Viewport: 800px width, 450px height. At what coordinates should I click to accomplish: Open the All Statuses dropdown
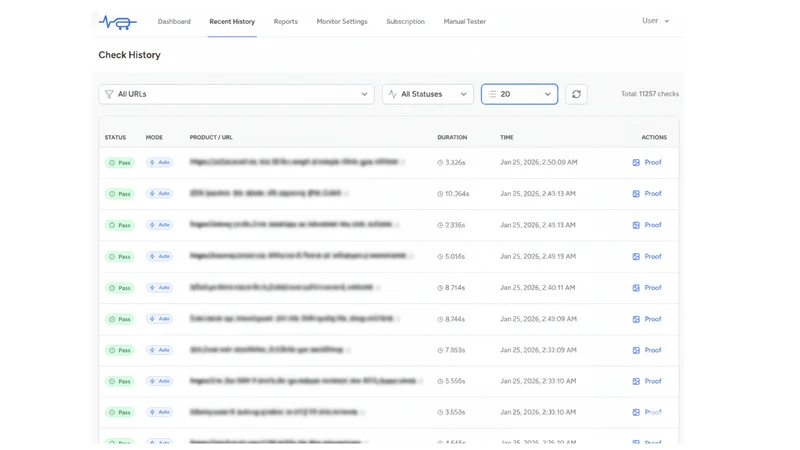click(428, 94)
